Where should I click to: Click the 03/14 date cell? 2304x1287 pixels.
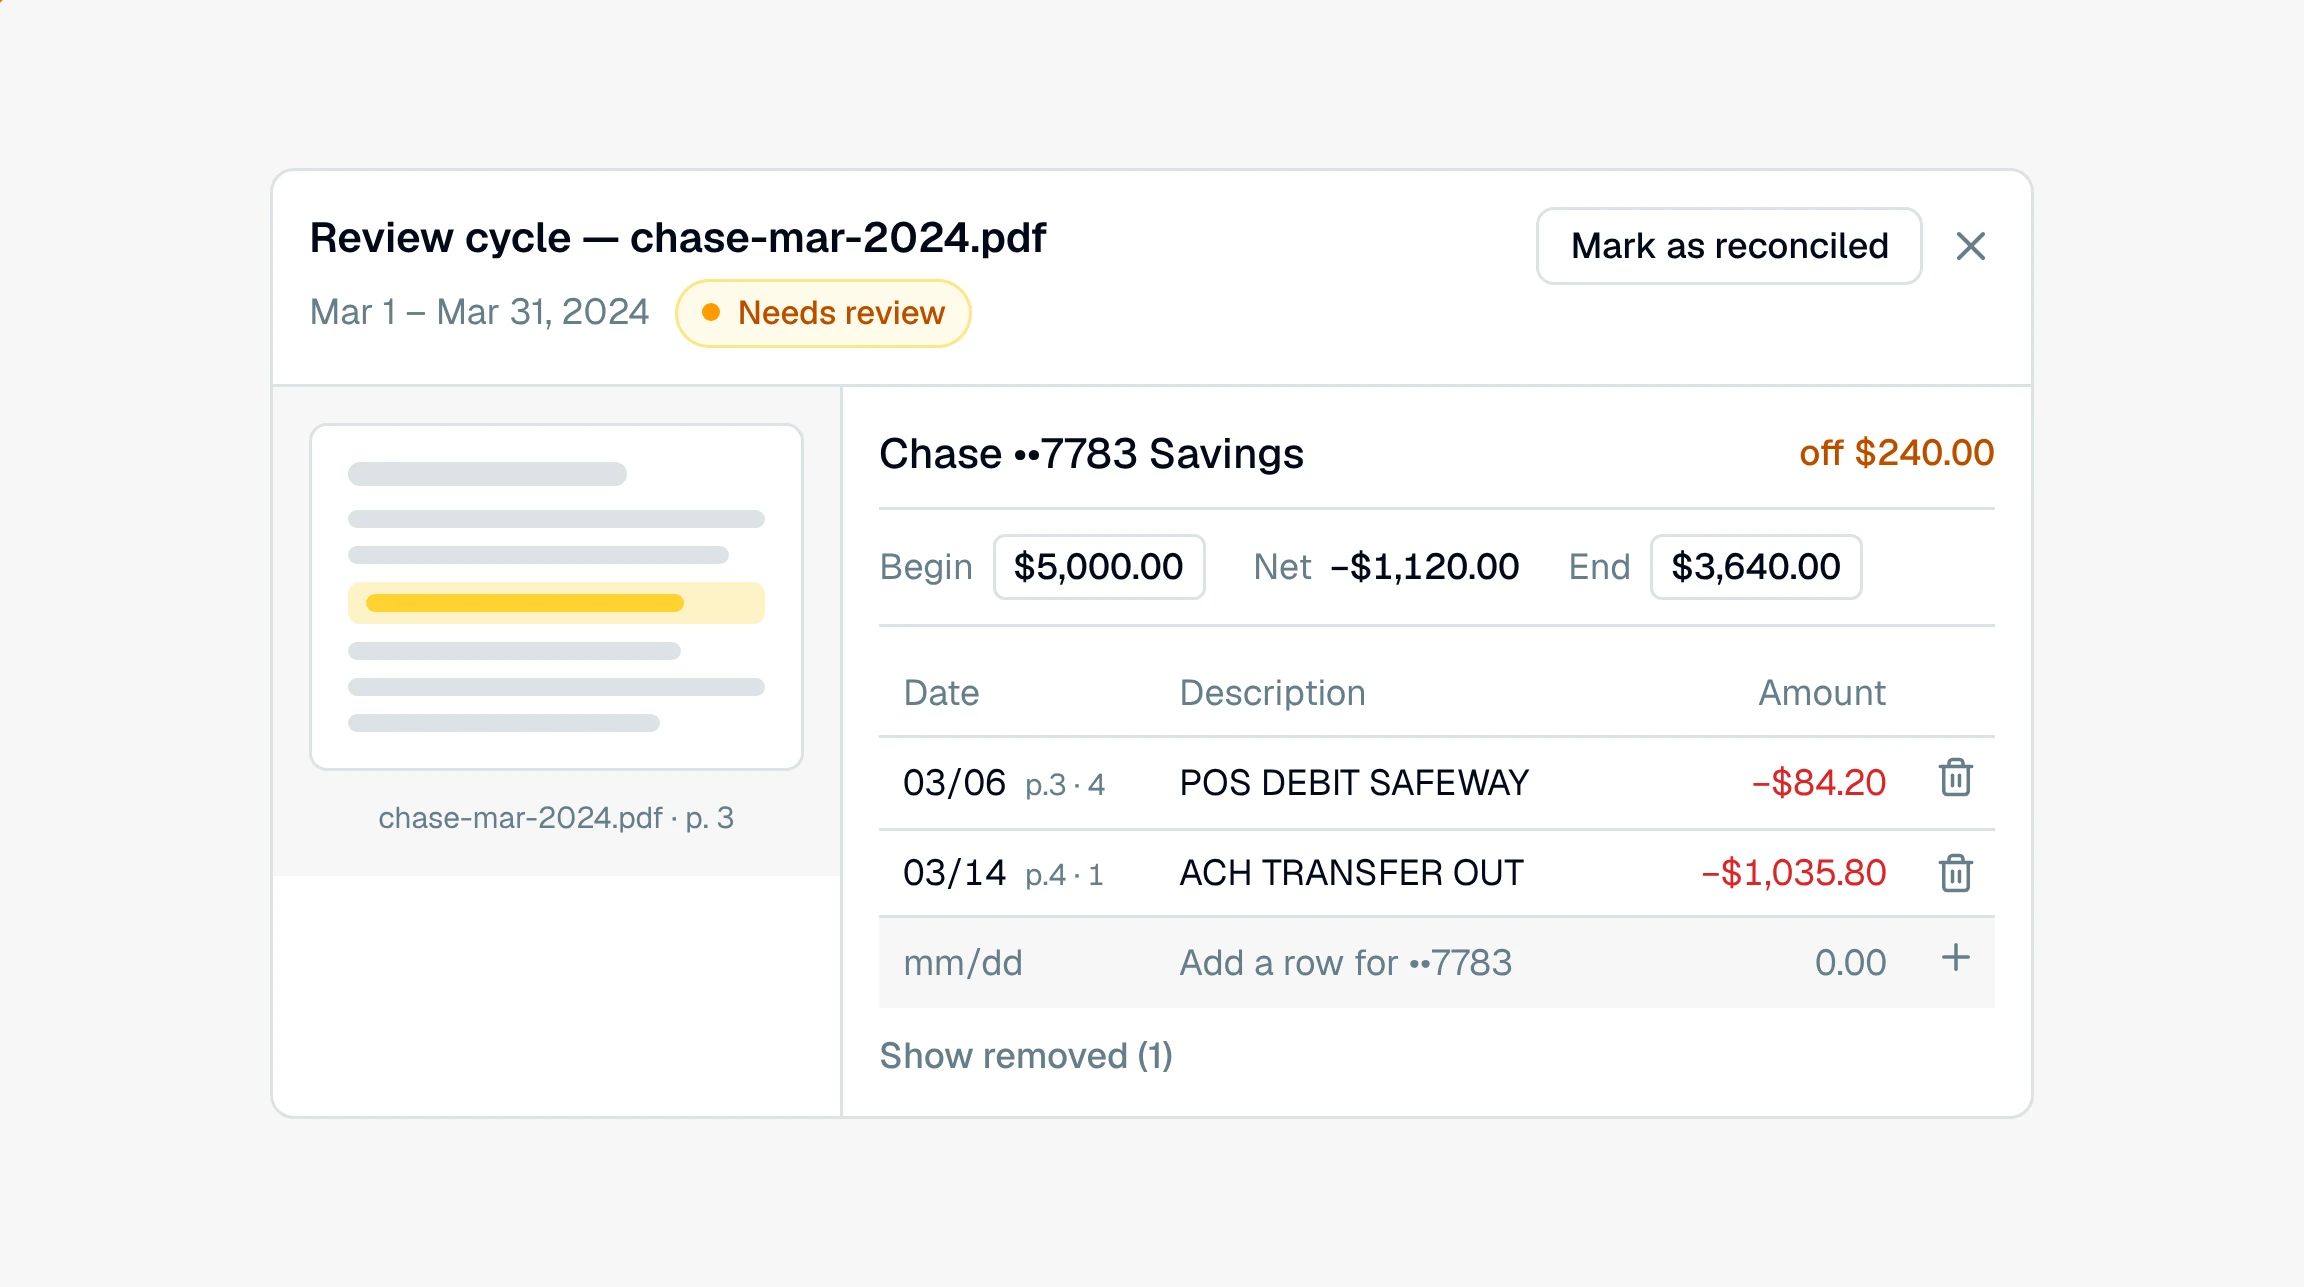click(x=954, y=872)
